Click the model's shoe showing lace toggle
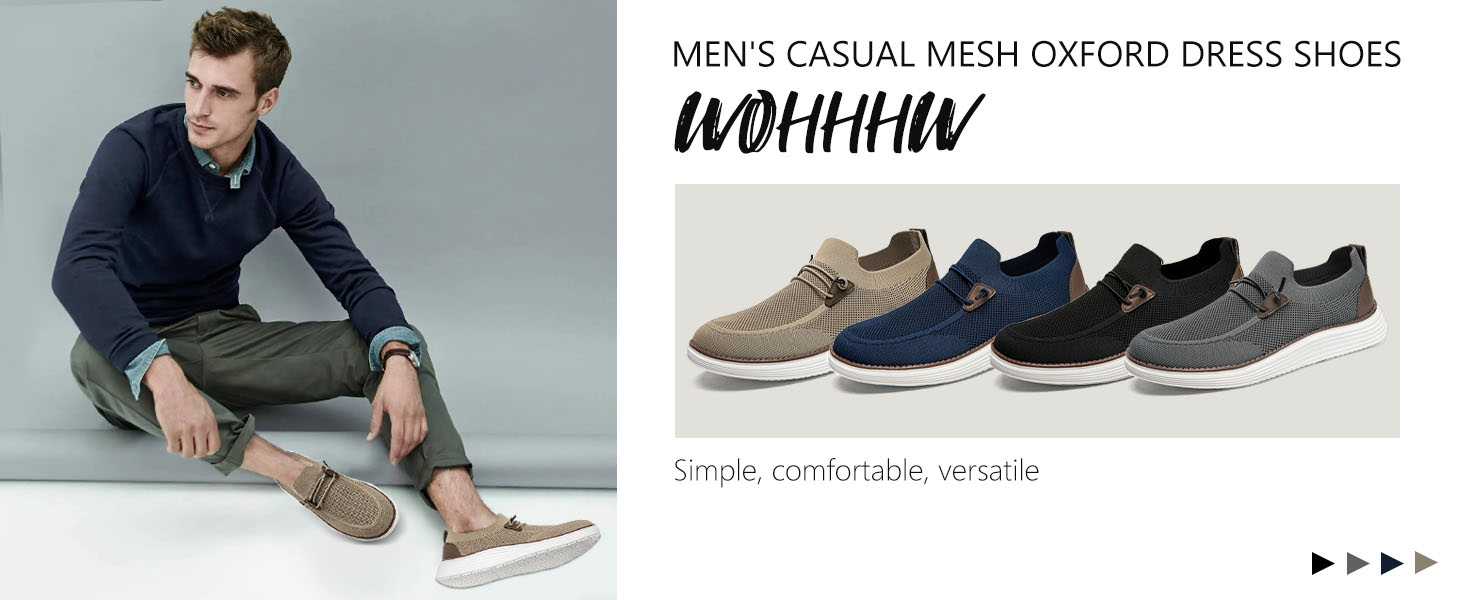 (337, 500)
